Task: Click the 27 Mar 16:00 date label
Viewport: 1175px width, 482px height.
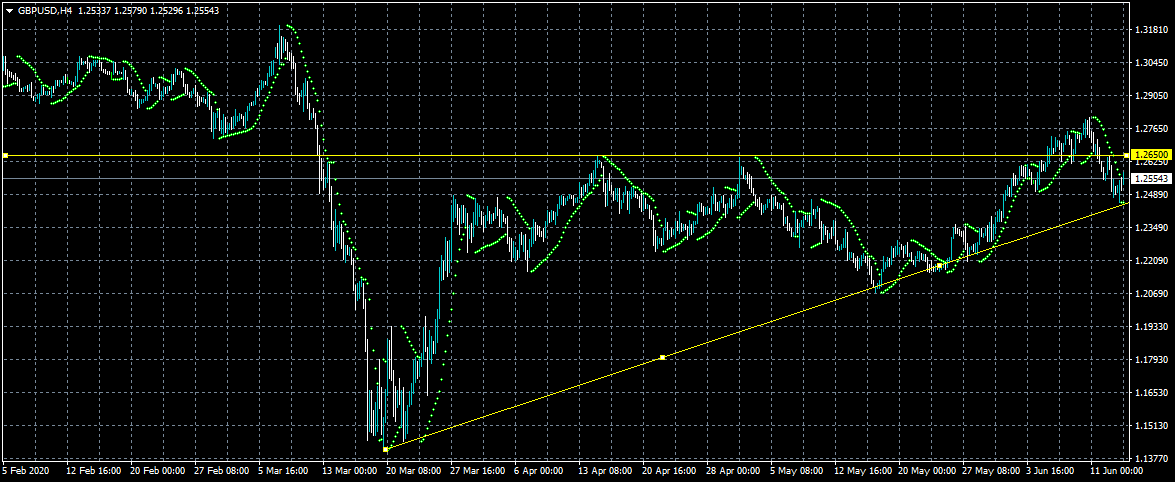Action: 478,472
